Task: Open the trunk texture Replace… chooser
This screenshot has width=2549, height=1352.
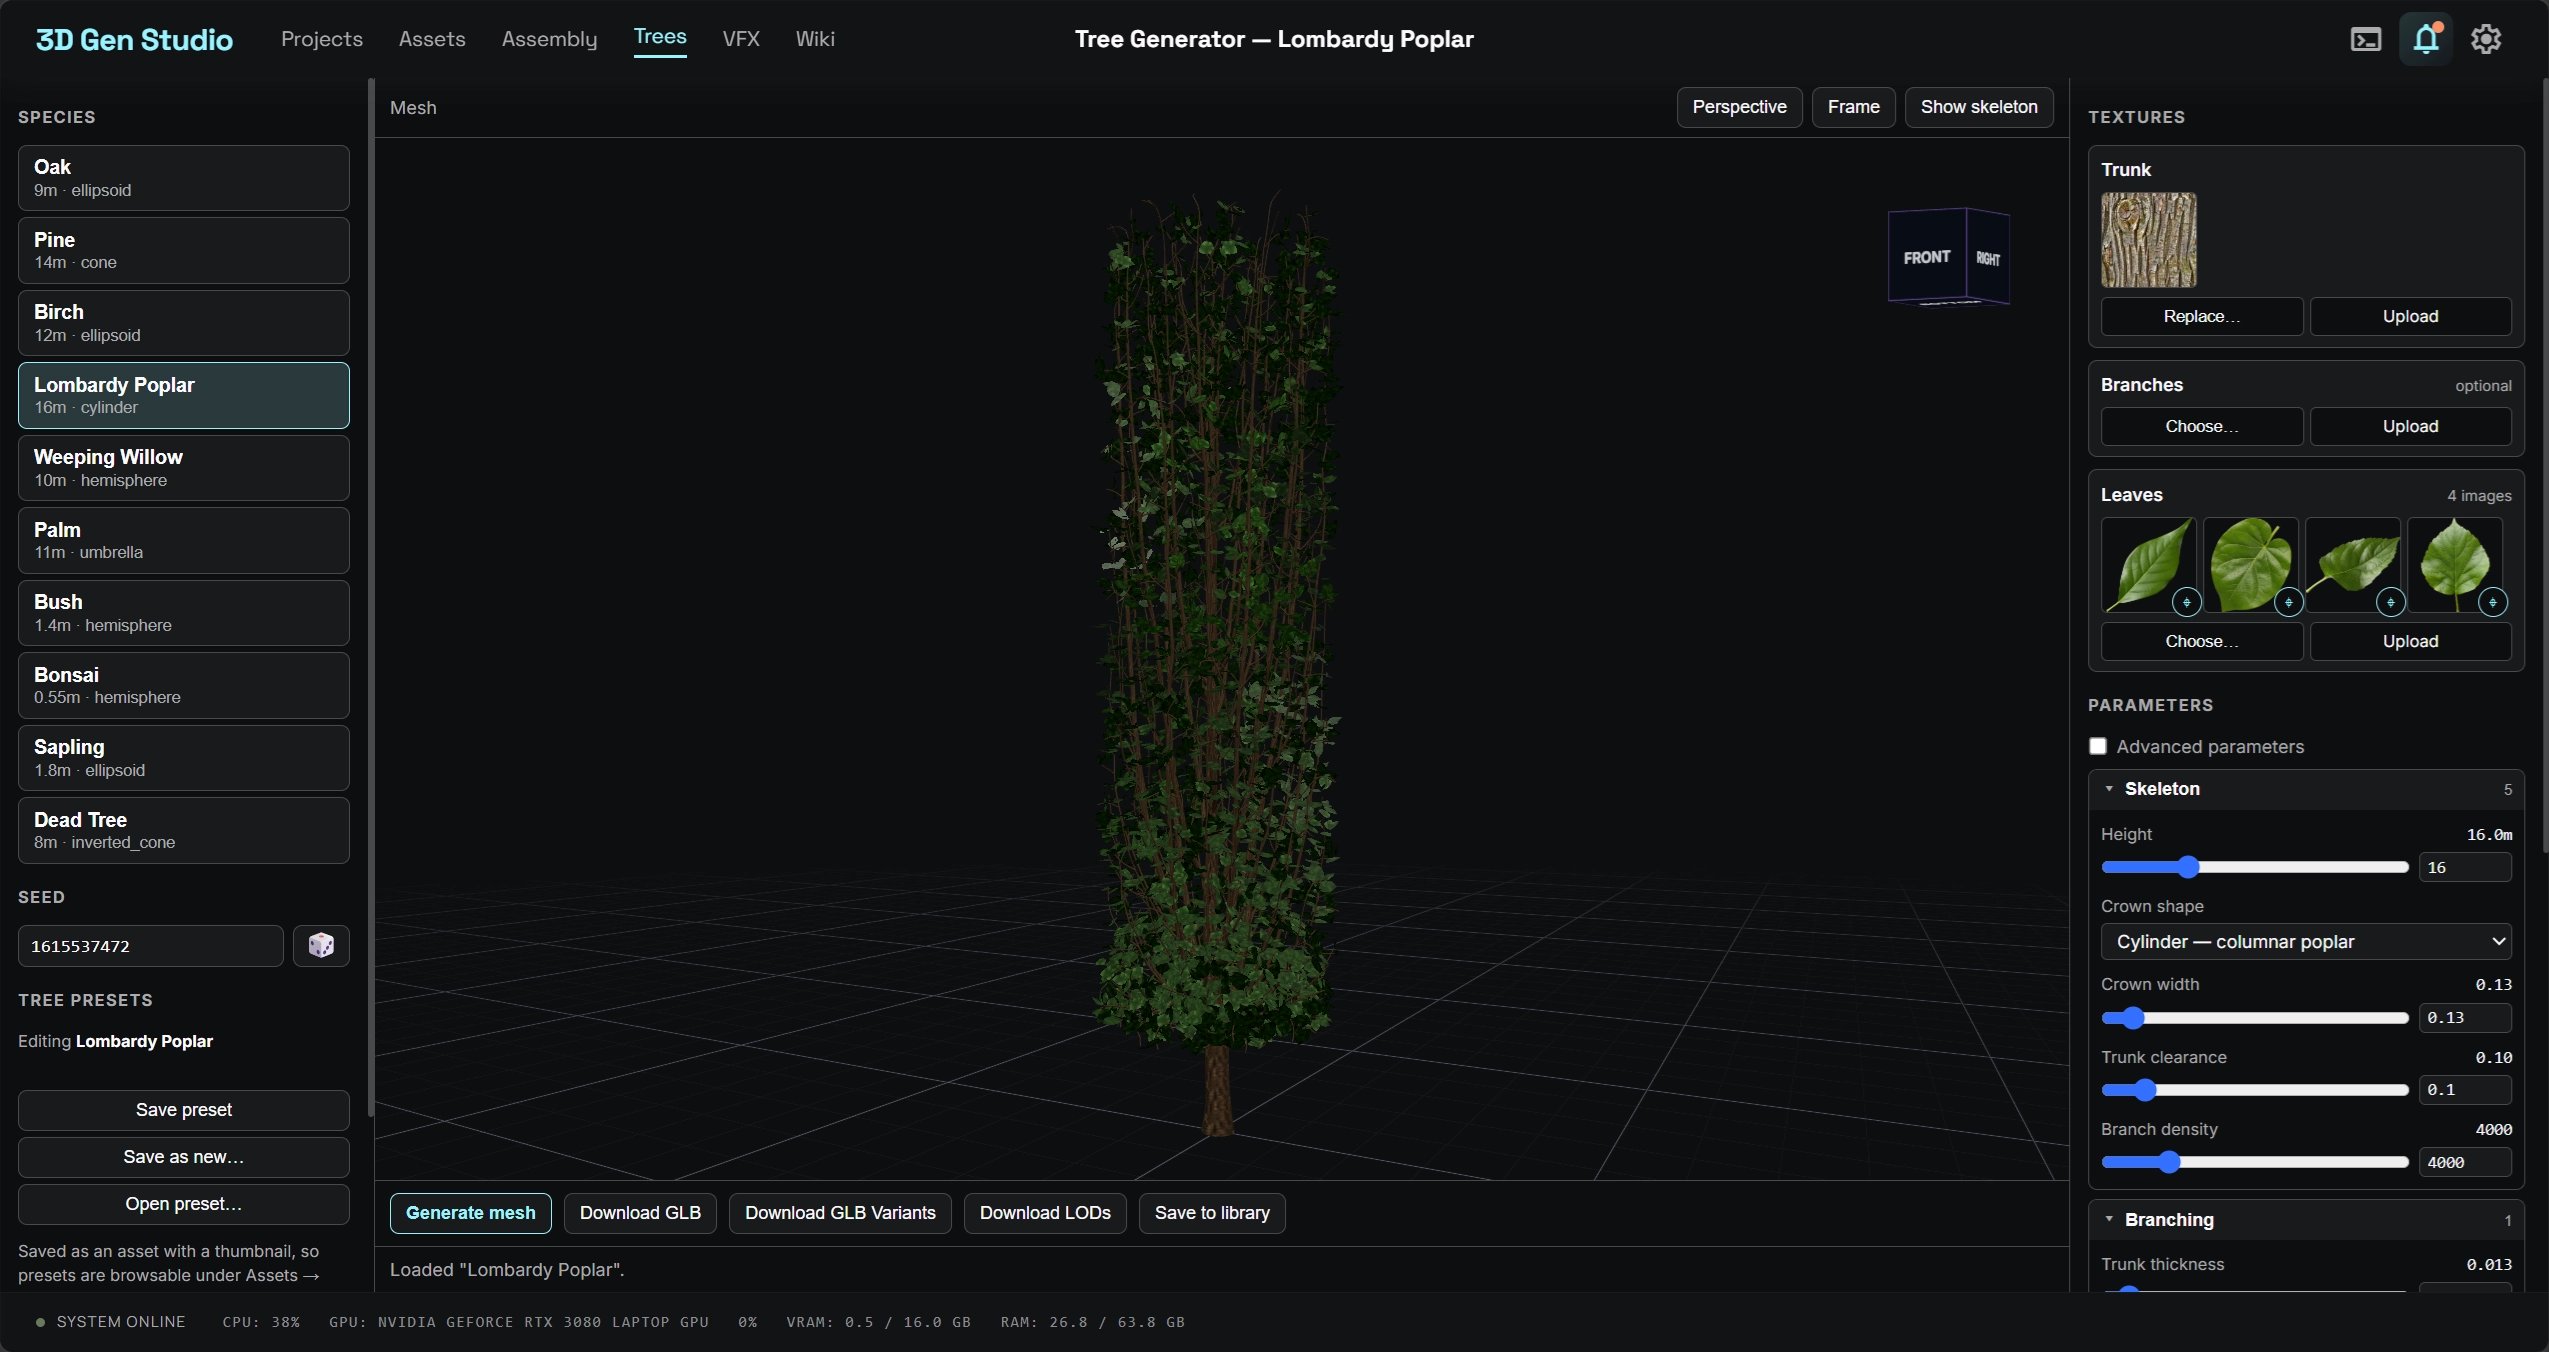Action: [x=2202, y=316]
